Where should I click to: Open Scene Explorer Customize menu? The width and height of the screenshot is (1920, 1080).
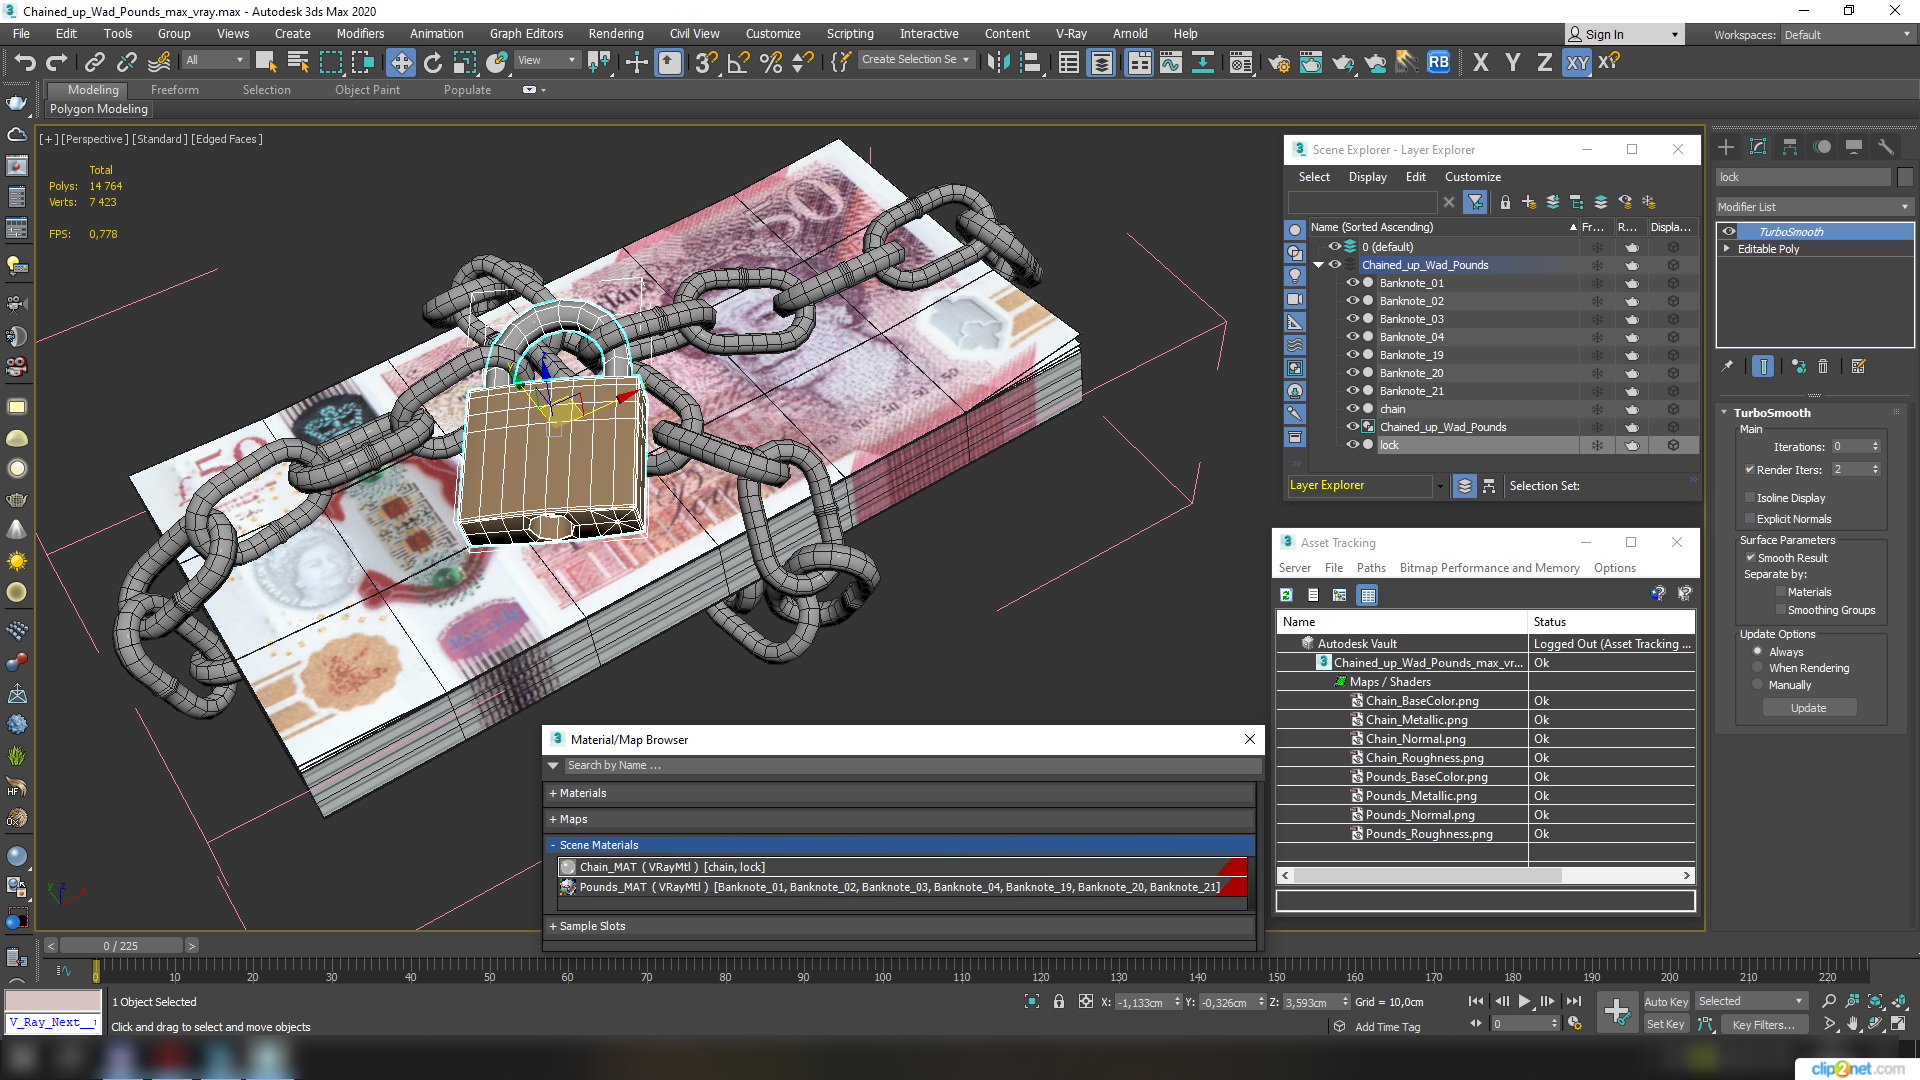(1472, 176)
